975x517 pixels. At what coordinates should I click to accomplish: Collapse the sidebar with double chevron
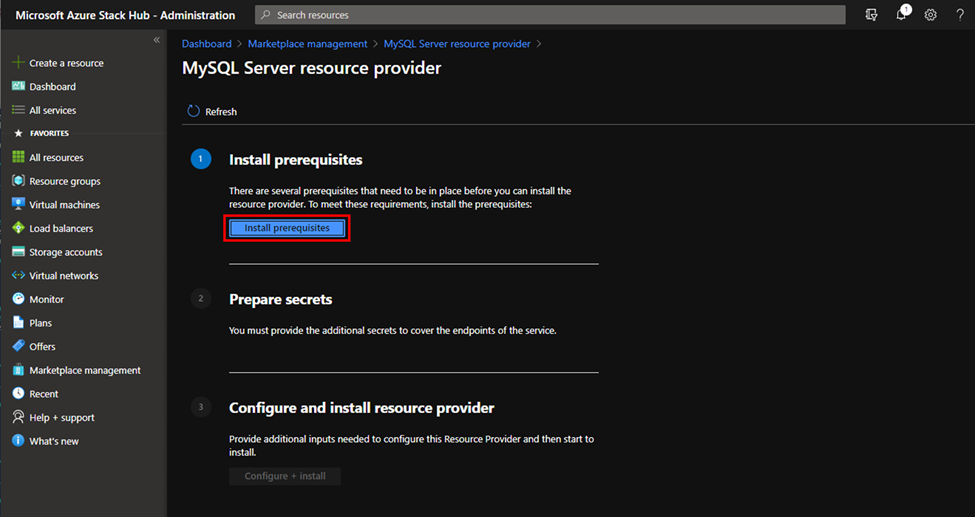point(157,40)
